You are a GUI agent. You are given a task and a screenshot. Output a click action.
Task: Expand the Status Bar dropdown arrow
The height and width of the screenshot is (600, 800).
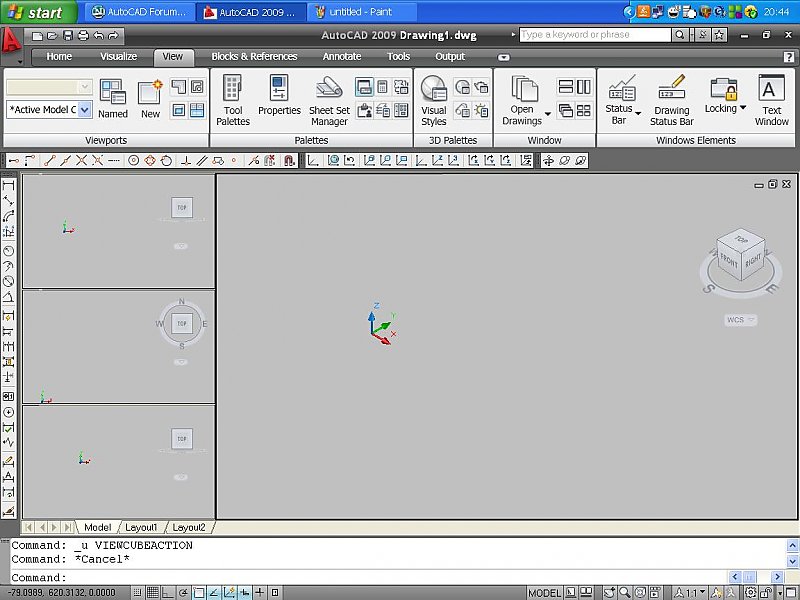(x=638, y=113)
